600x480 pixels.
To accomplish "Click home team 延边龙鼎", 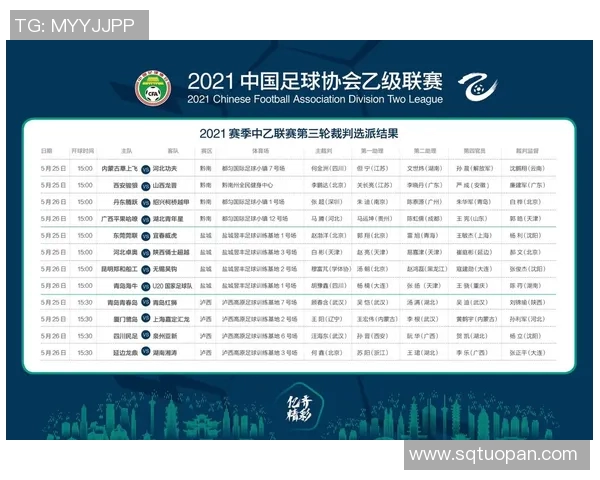I will click(125, 353).
